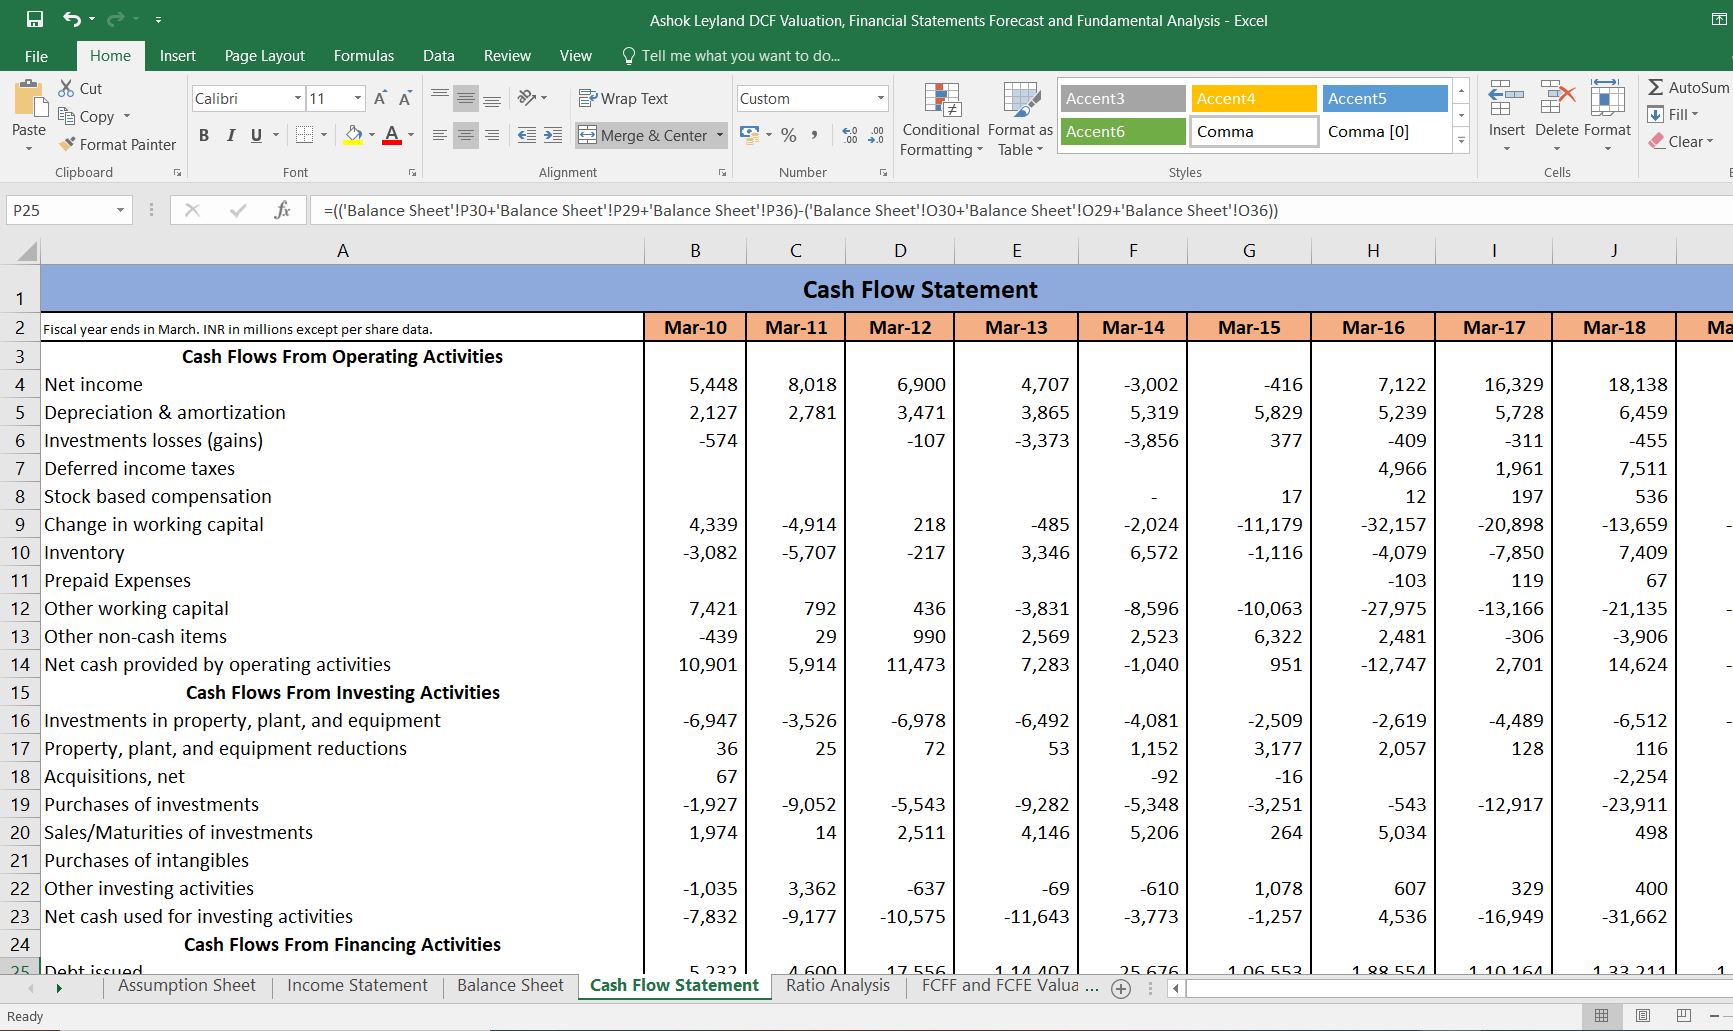Screen dimensions: 1733x1031
Task: Undo the last action
Action: pyautogui.click(x=72, y=19)
